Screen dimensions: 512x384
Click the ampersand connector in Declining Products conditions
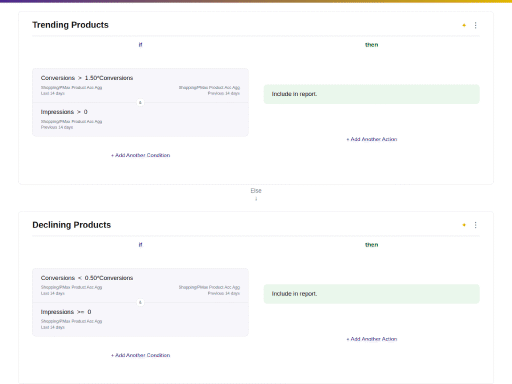(140, 302)
